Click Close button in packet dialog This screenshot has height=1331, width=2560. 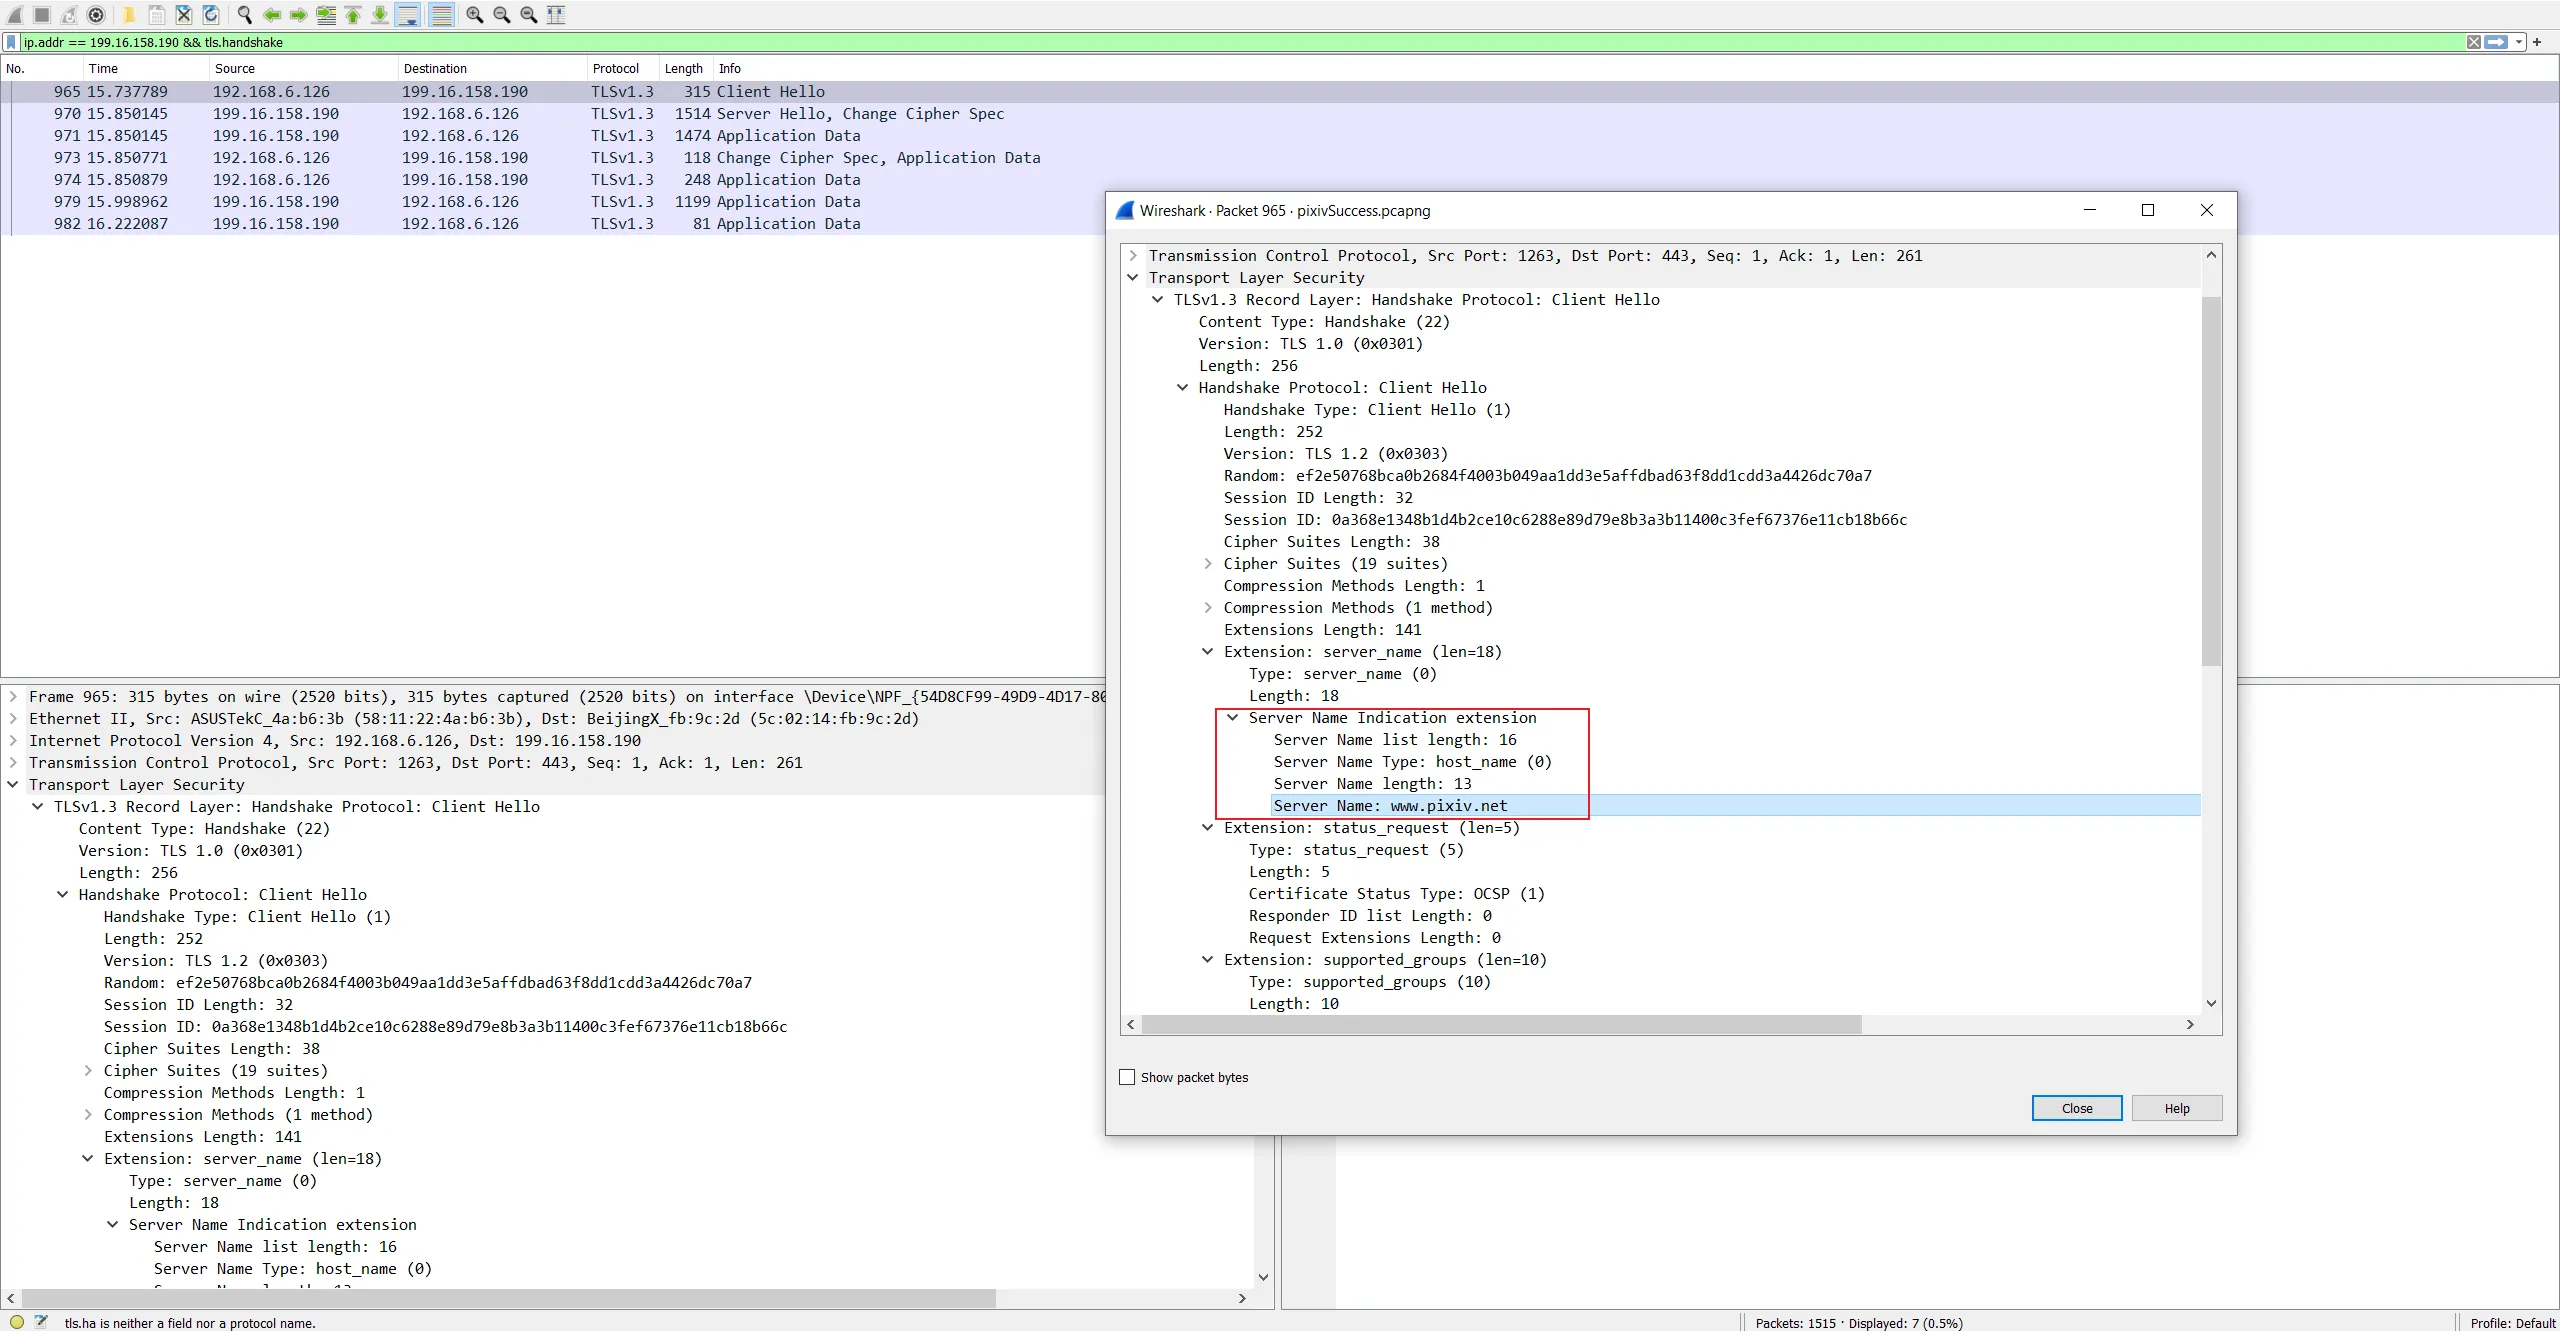(x=2077, y=1108)
